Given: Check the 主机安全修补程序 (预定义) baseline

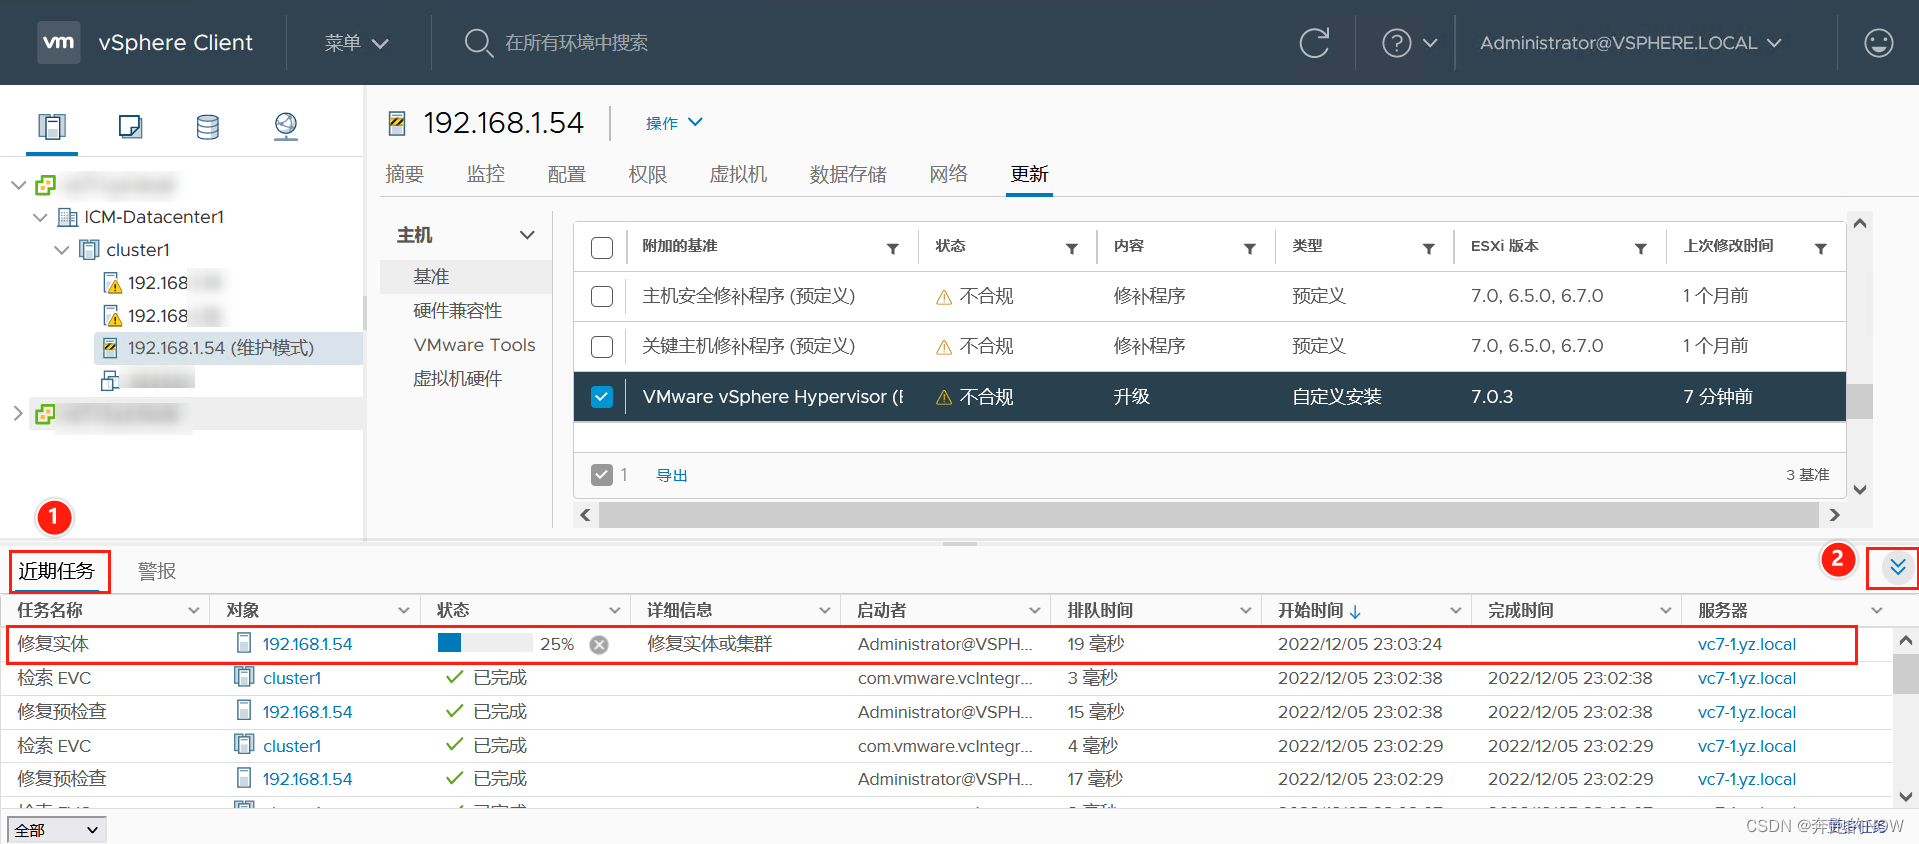Looking at the screenshot, I should [602, 296].
